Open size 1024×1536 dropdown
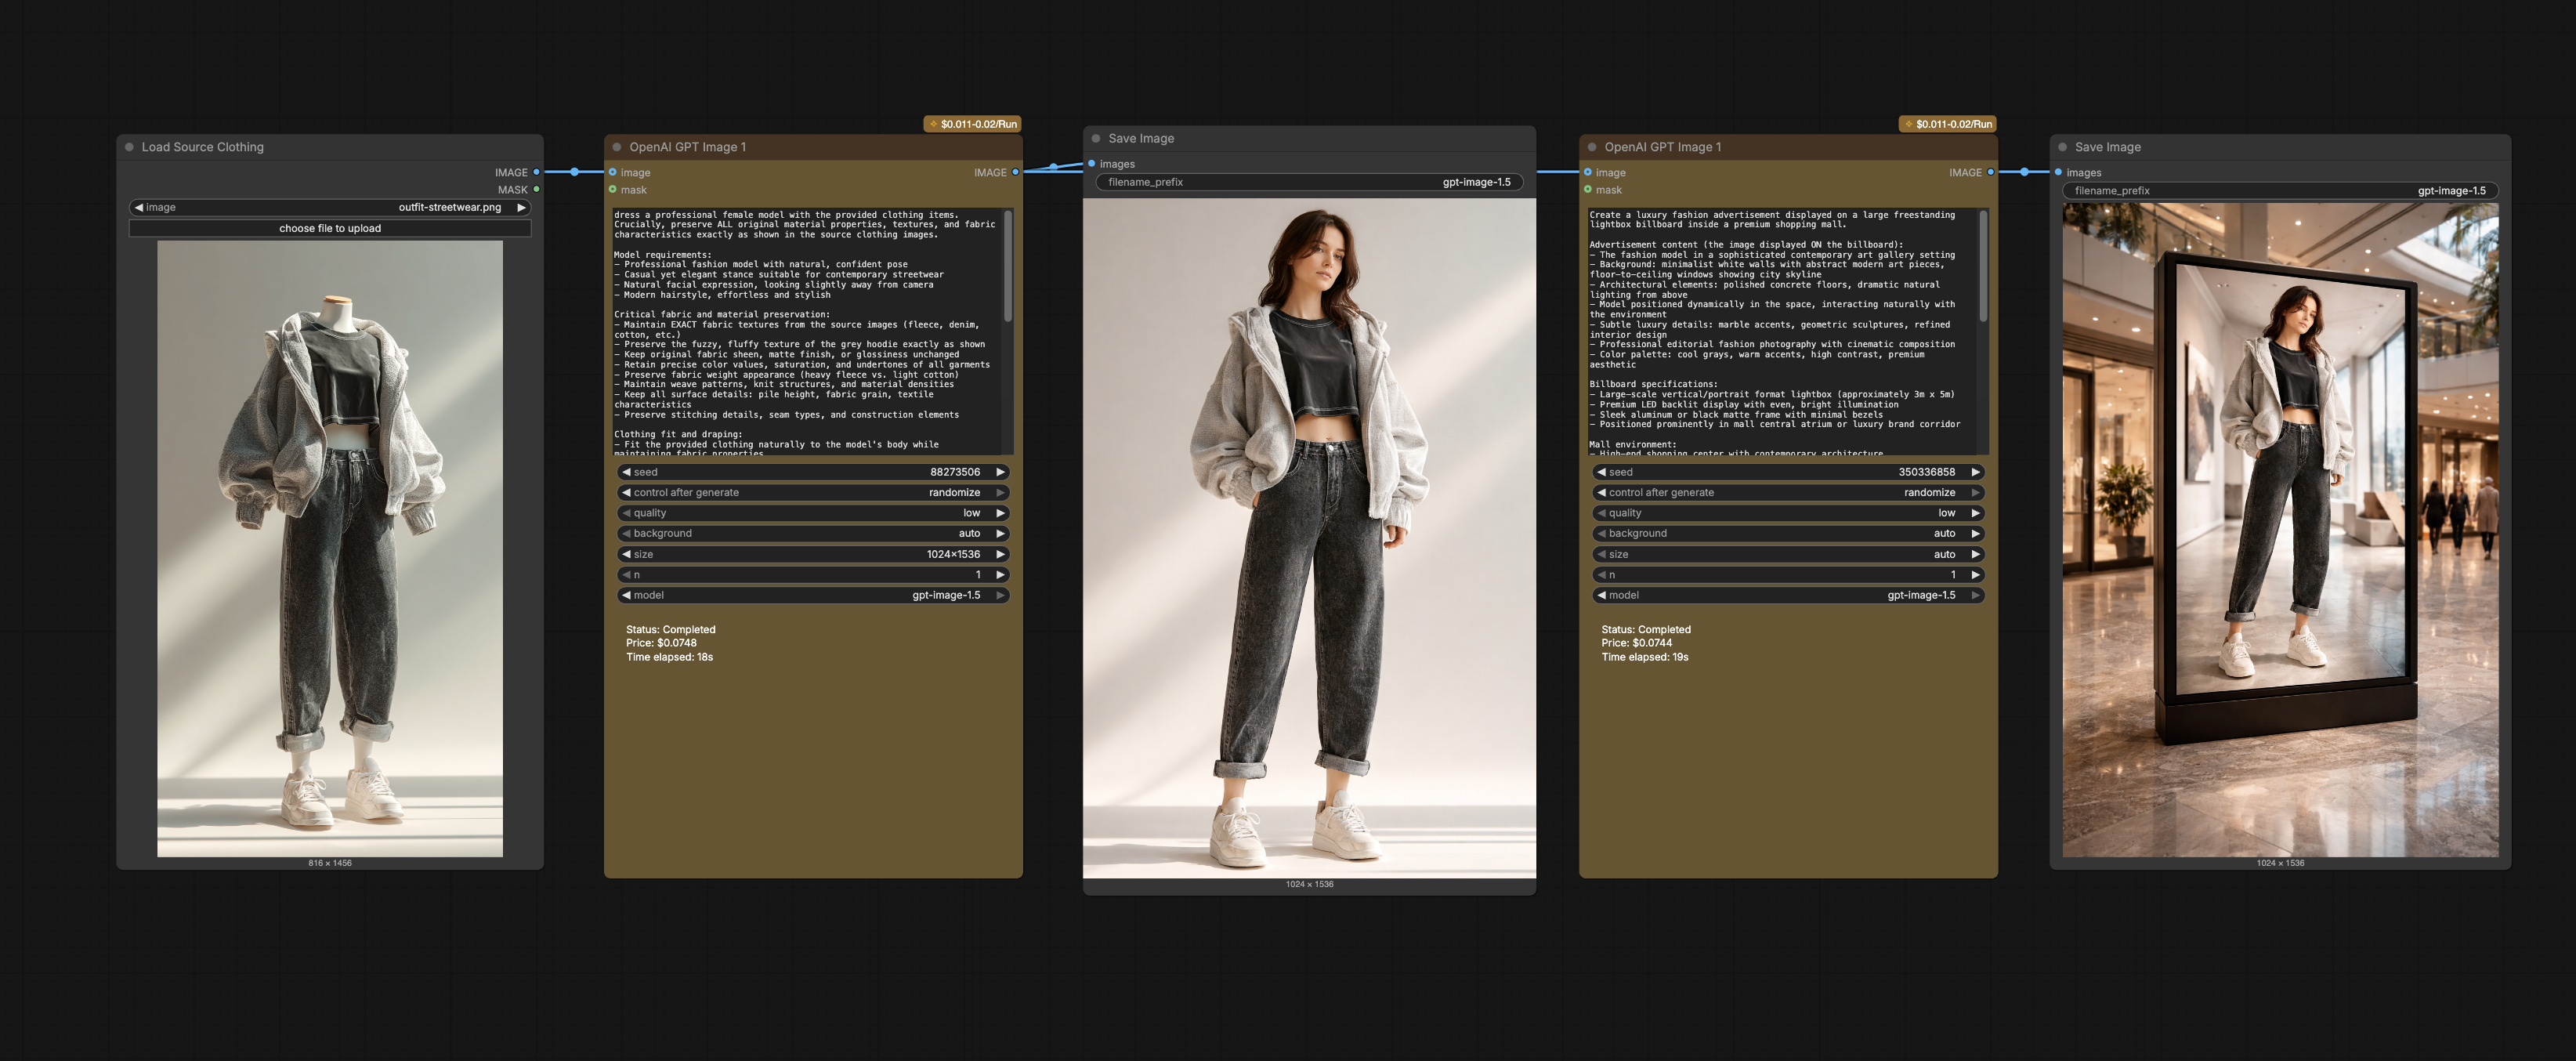This screenshot has width=2576, height=1061. pyautogui.click(x=812, y=554)
